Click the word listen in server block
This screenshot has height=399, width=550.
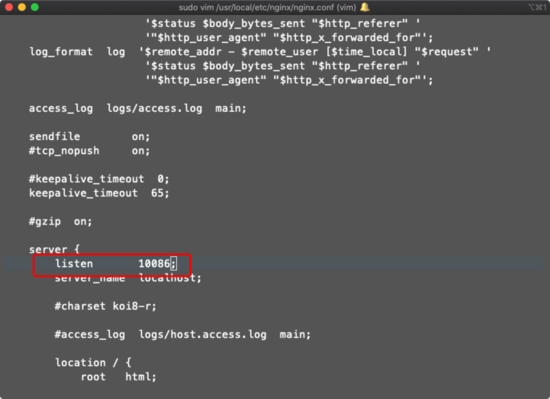(74, 263)
